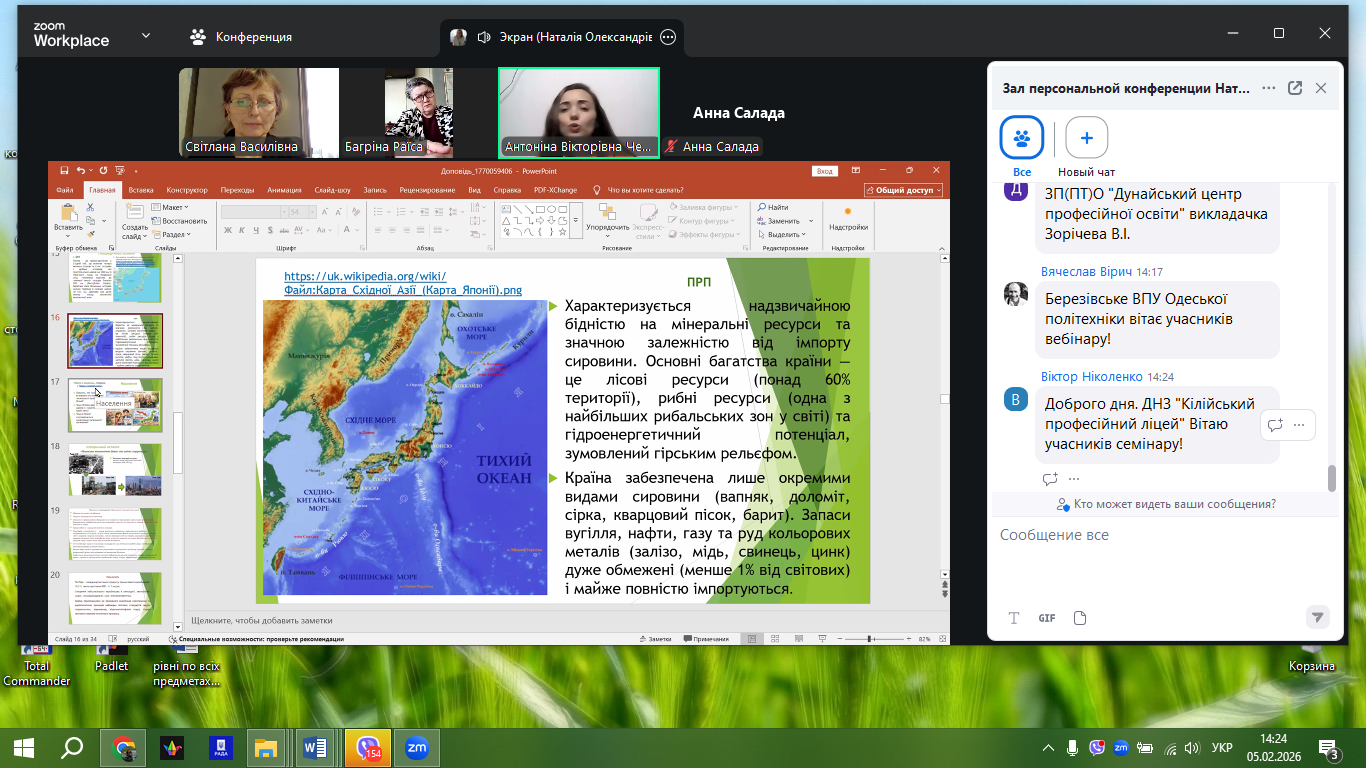Toggle the УКР keyboard language indicator

[1221, 748]
